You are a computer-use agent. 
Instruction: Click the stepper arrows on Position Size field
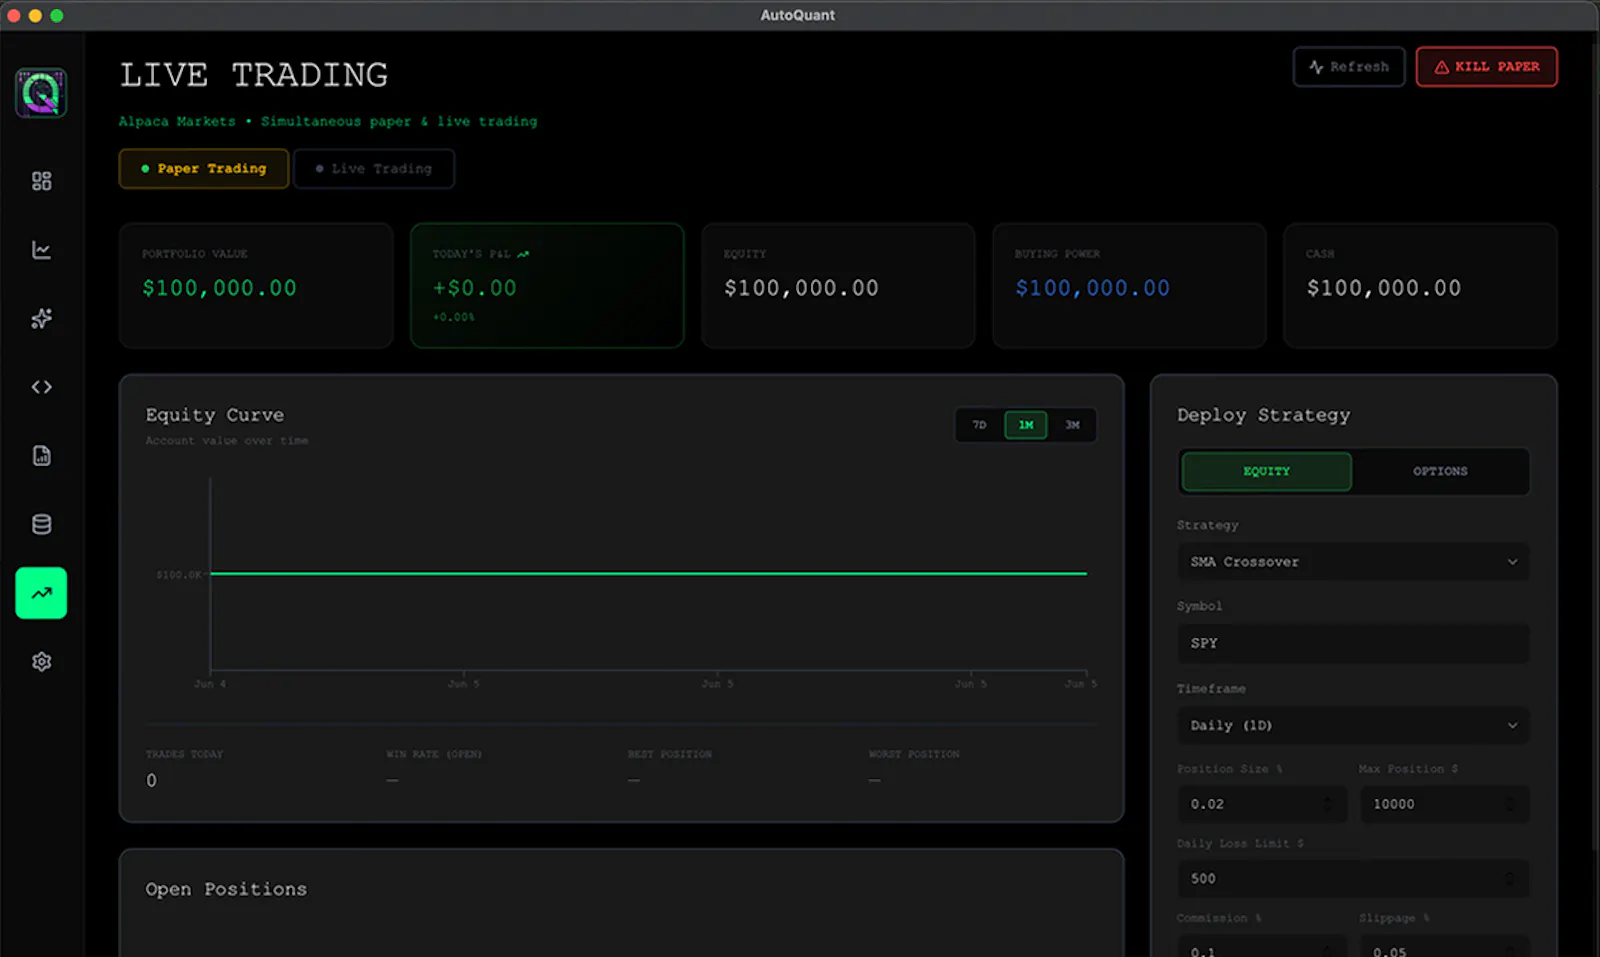click(x=1327, y=804)
